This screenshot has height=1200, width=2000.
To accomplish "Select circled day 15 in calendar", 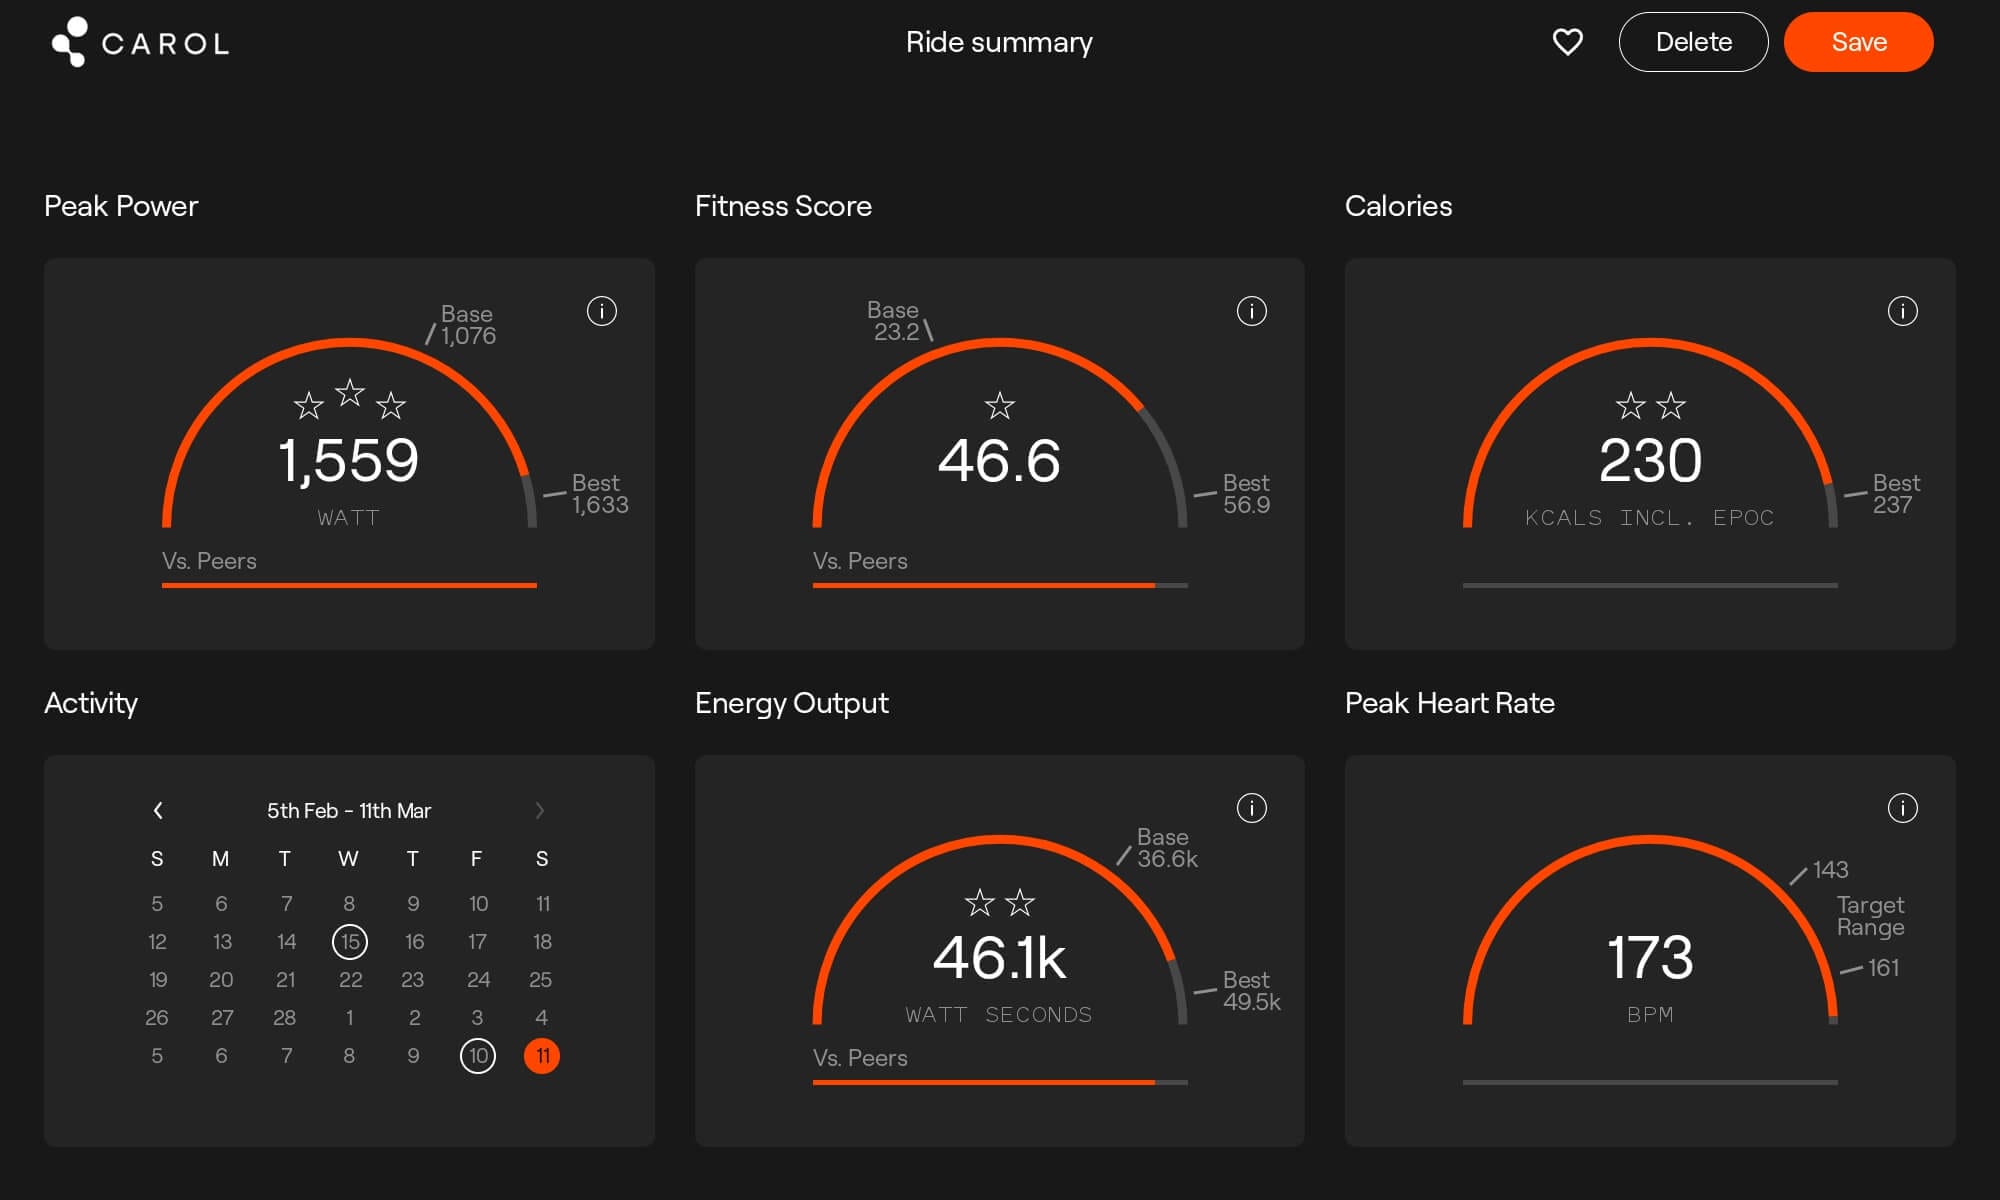I will click(x=349, y=942).
